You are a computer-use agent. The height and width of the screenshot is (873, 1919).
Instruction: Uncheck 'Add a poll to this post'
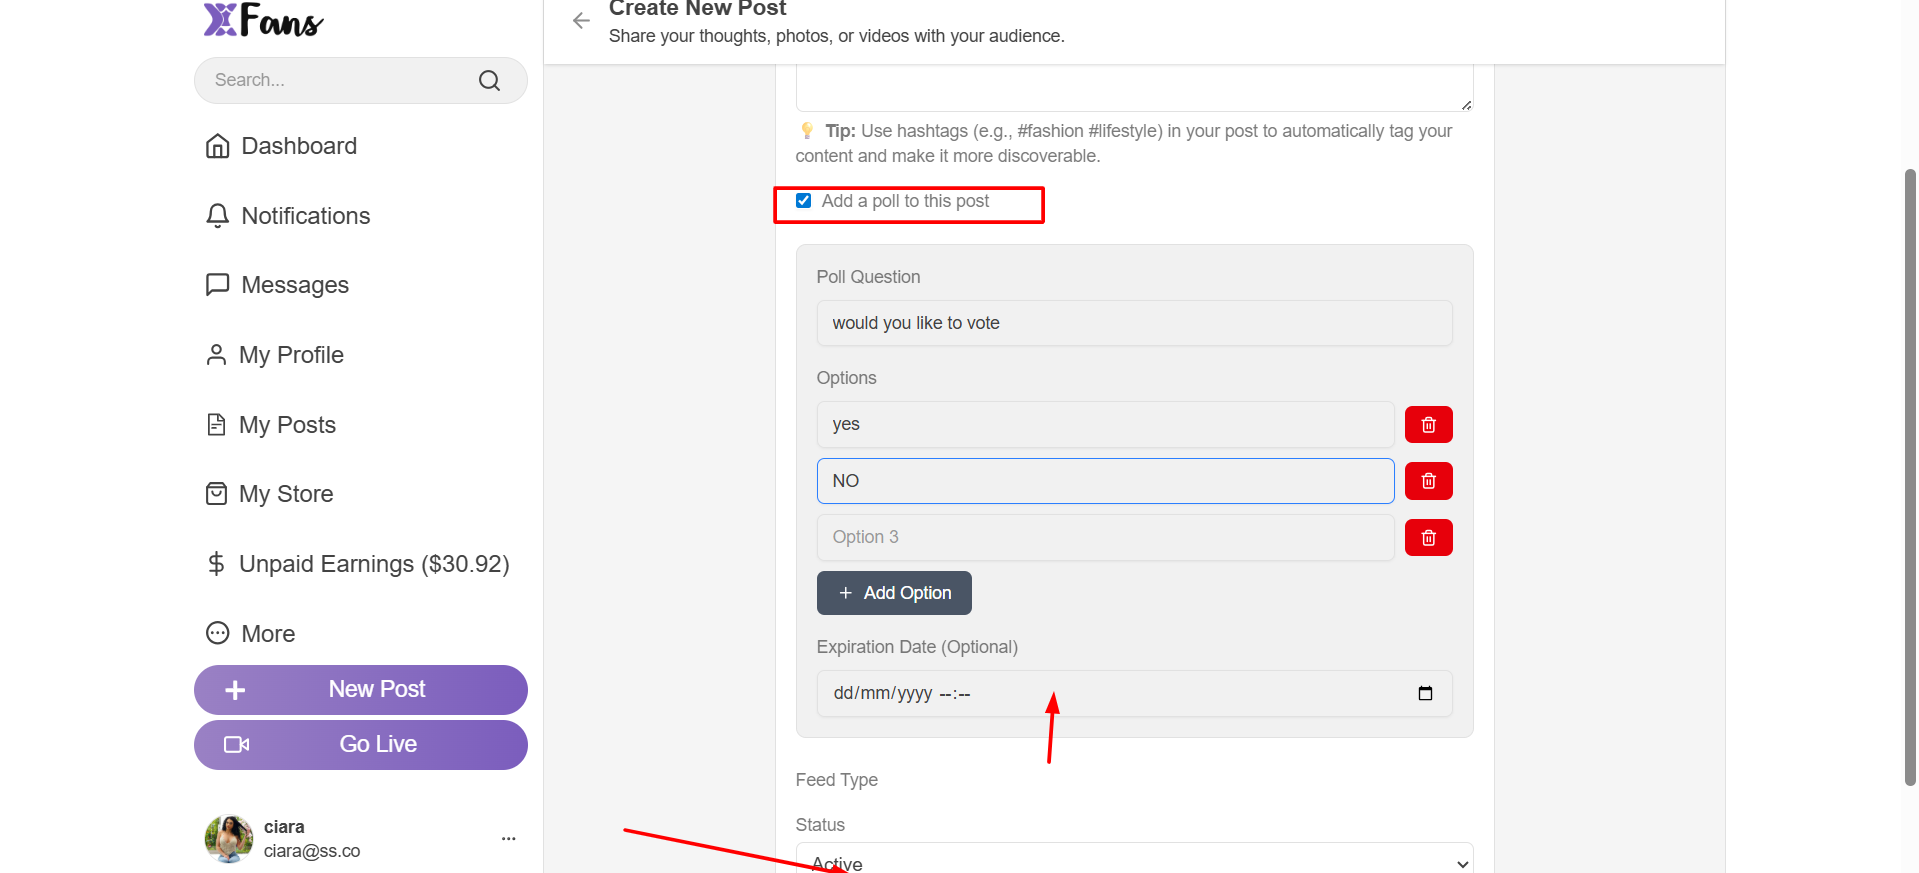click(x=804, y=201)
